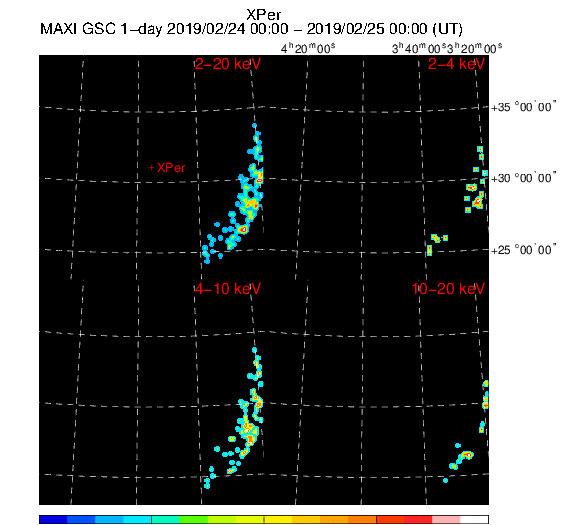This screenshot has height=525, width=570.
Task: Pick the pink segment of color bar
Action: (446, 519)
